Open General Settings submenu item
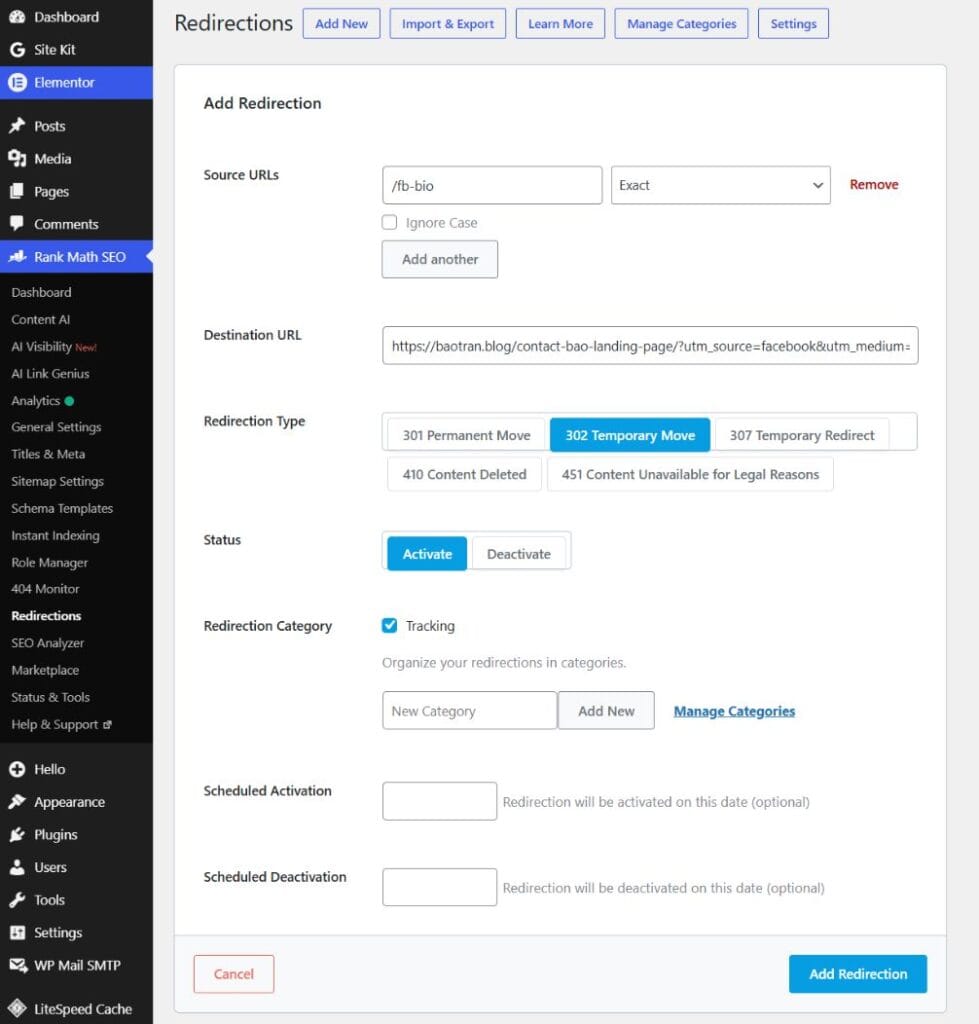This screenshot has height=1024, width=979. click(56, 427)
